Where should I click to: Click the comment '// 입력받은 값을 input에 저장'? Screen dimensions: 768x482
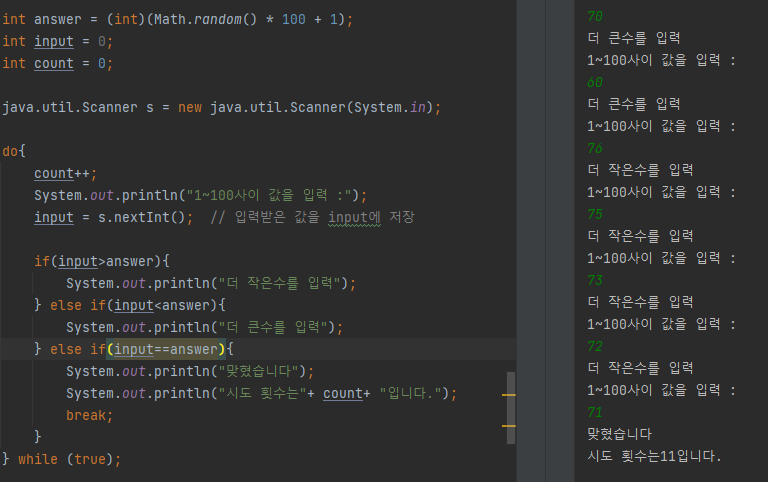[312, 217]
